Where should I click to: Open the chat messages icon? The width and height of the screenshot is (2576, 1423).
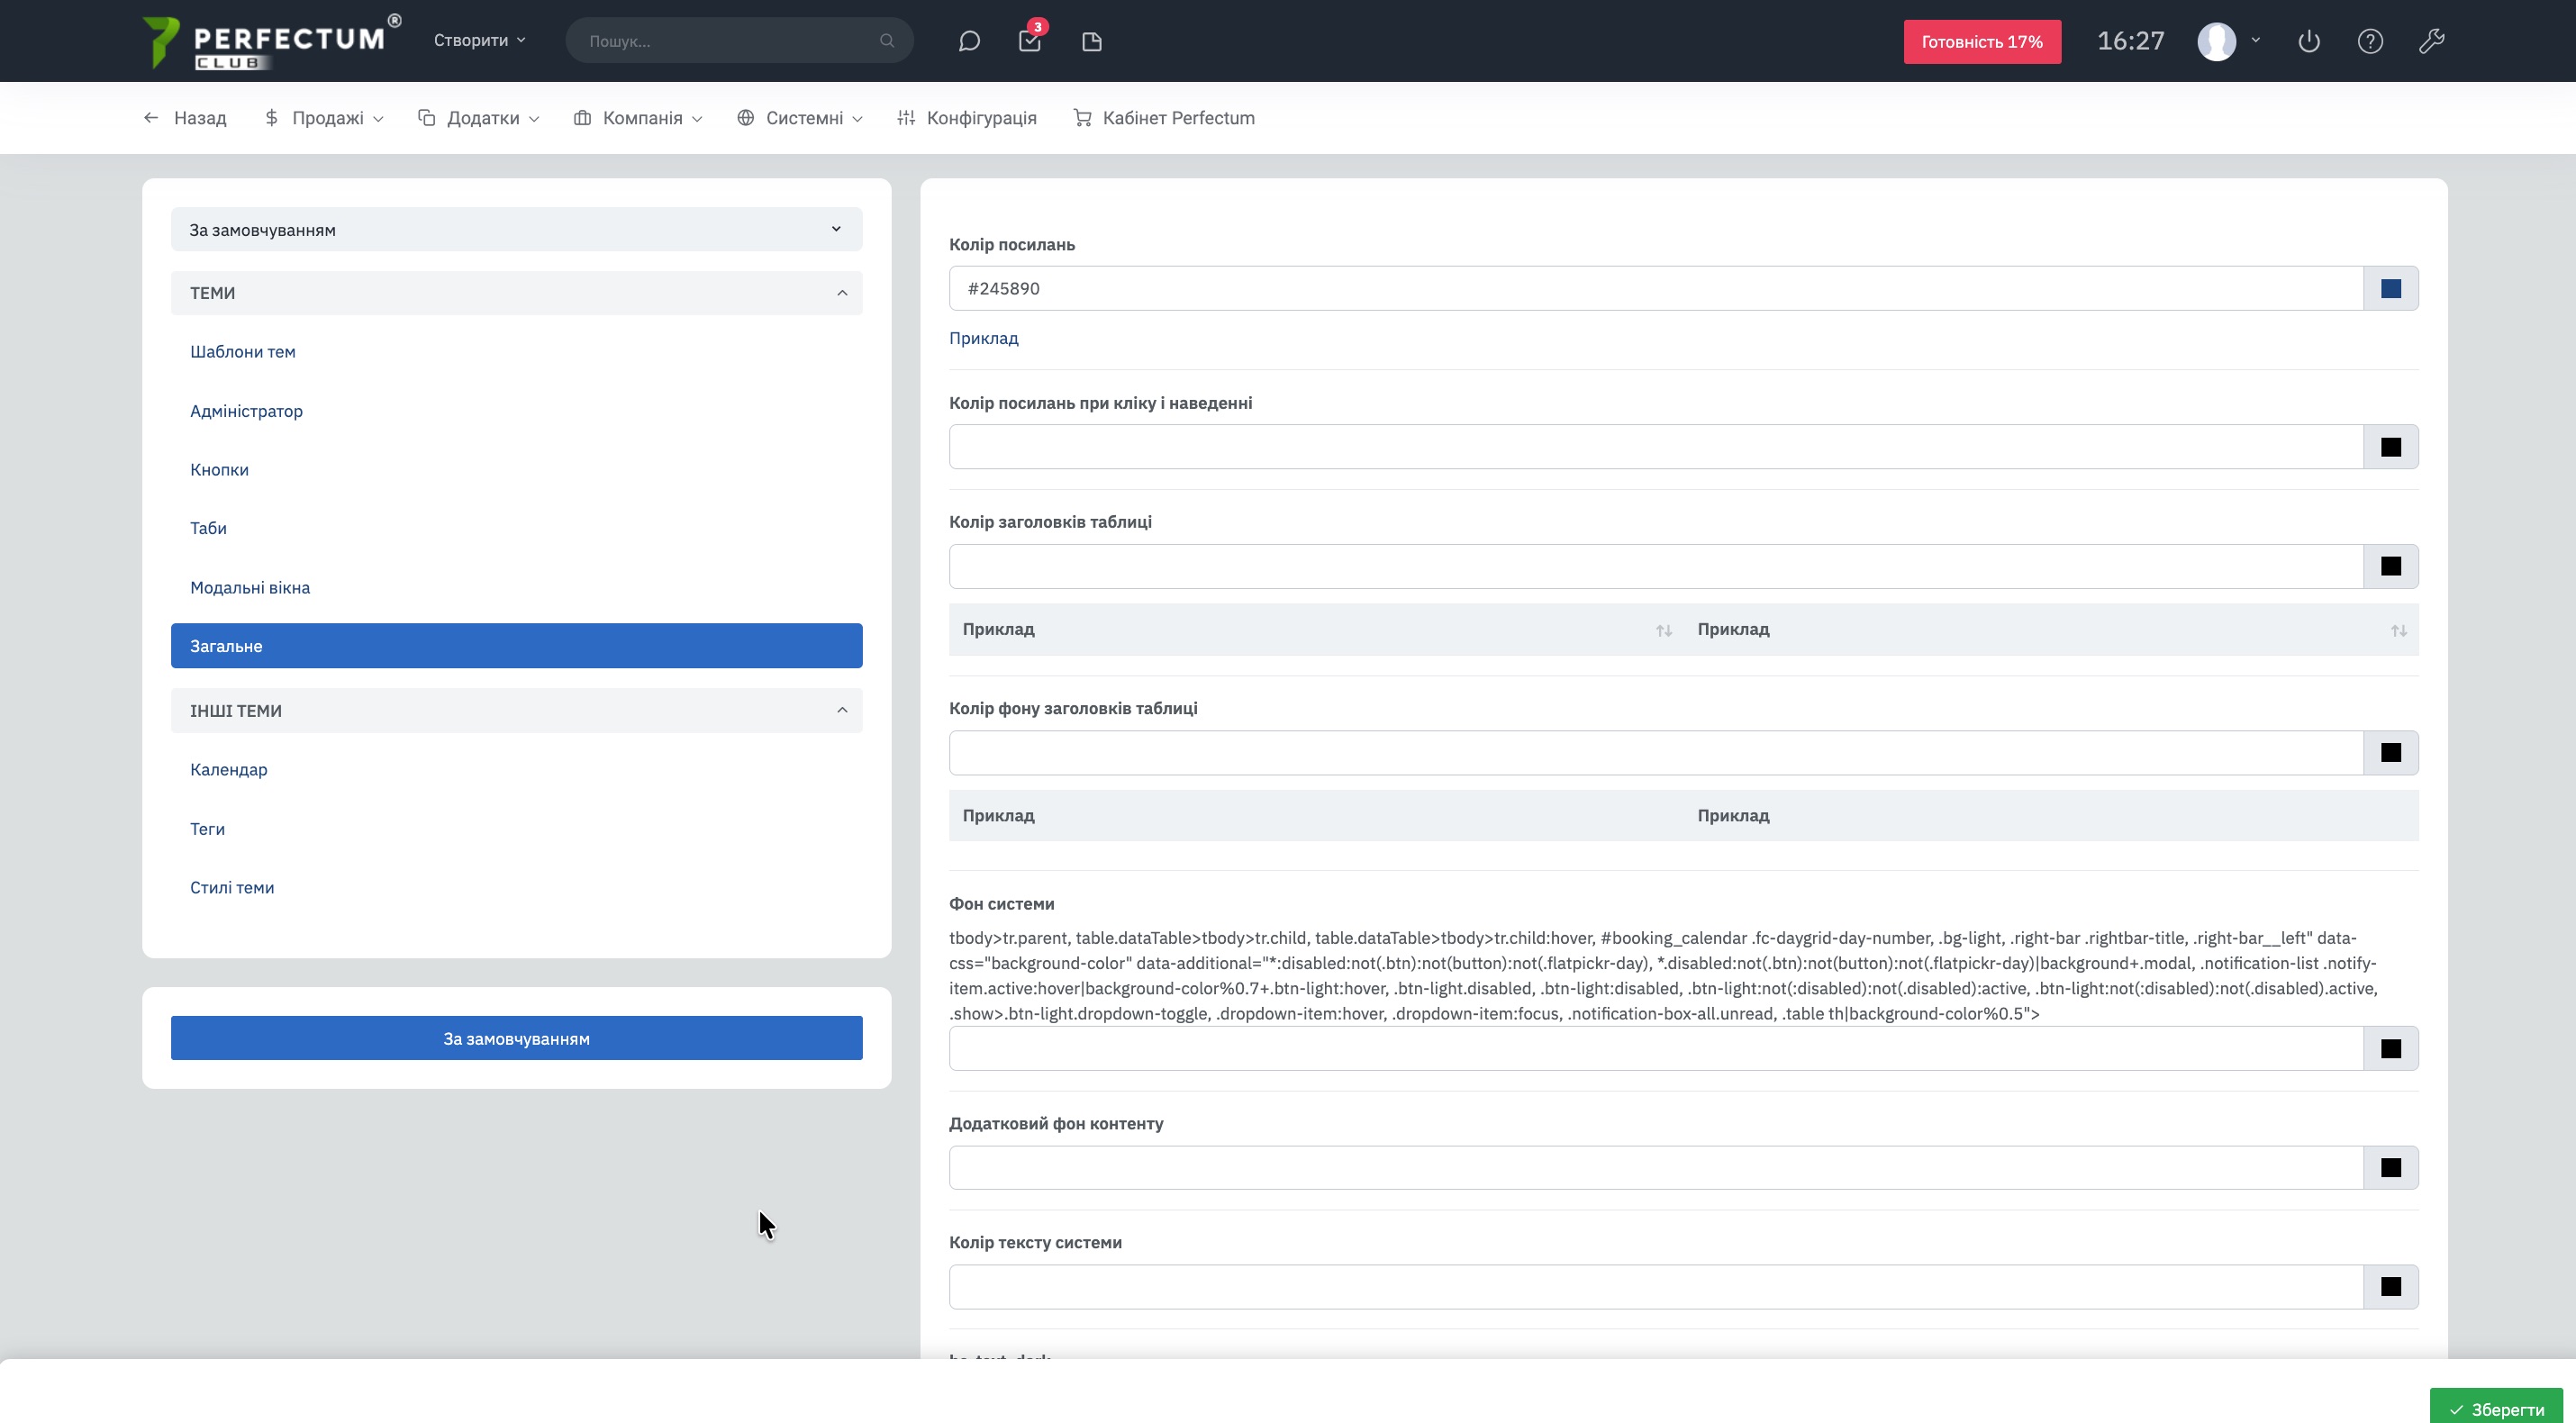968,41
